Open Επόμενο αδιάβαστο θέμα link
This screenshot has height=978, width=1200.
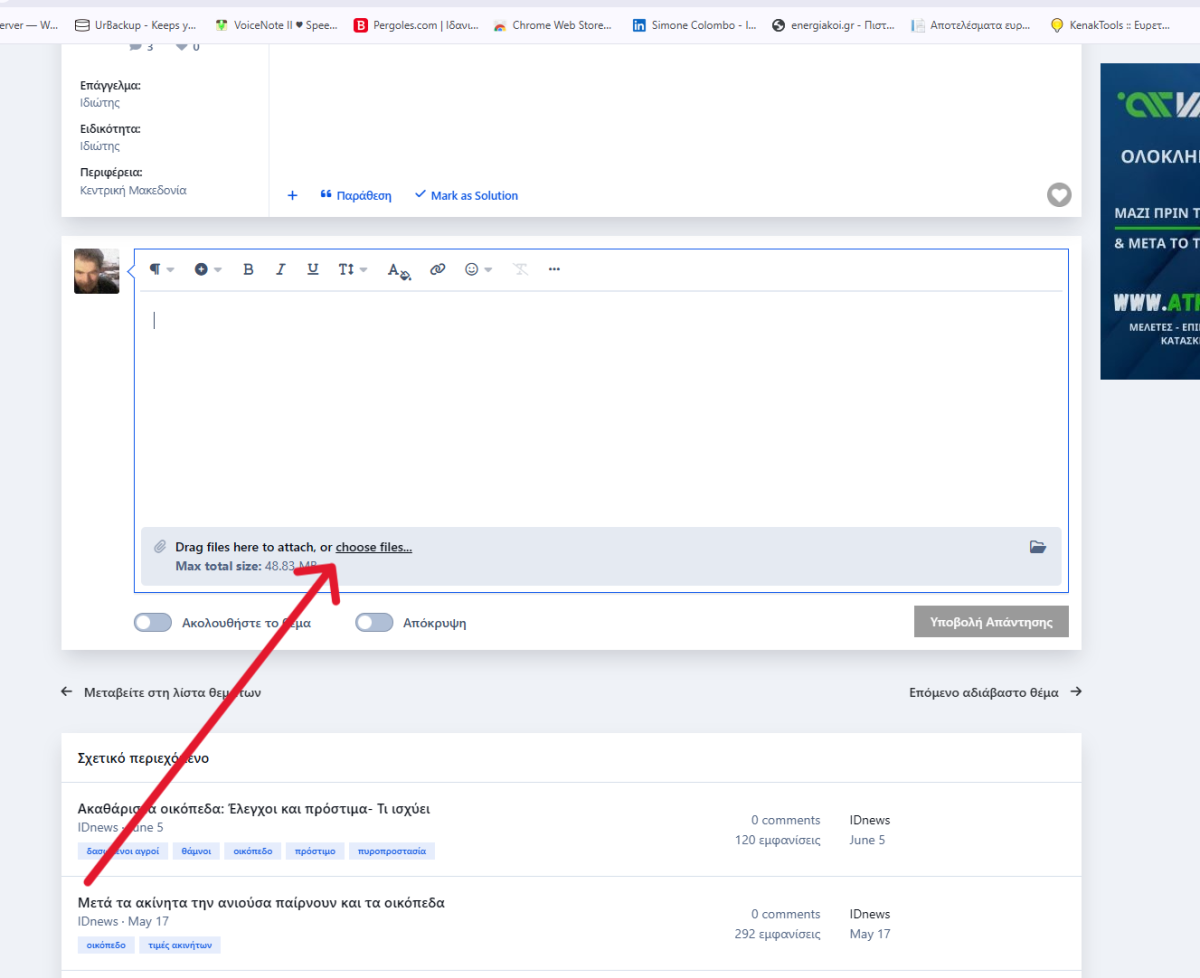(x=995, y=692)
